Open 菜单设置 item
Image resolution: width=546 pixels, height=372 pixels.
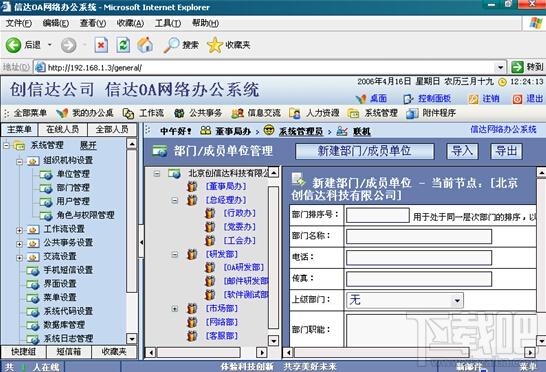pyautogui.click(x=60, y=297)
